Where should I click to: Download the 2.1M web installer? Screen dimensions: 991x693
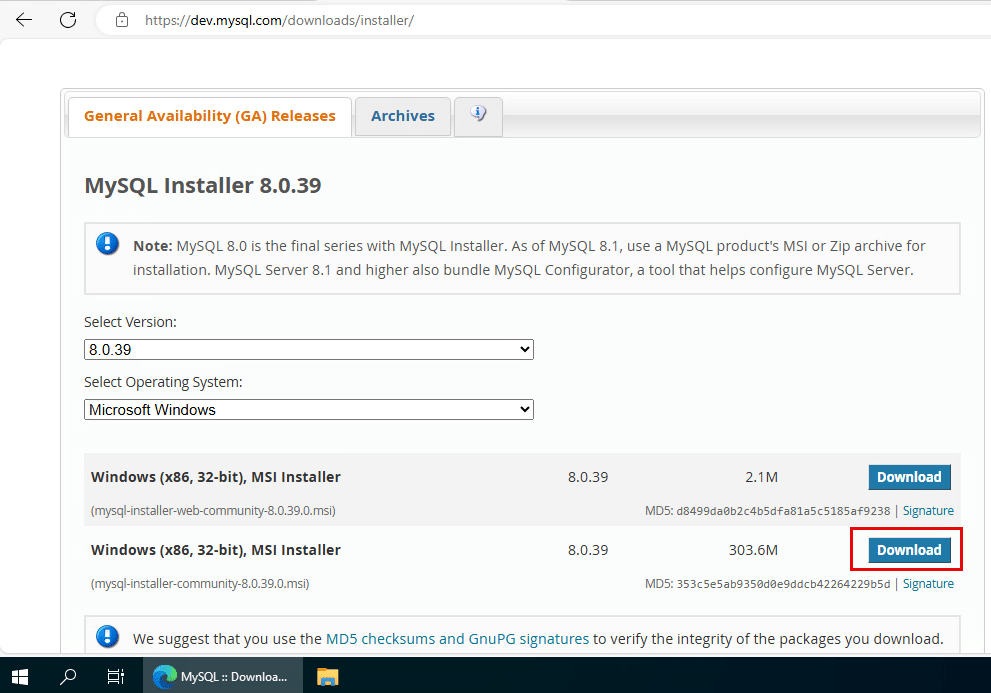click(909, 477)
